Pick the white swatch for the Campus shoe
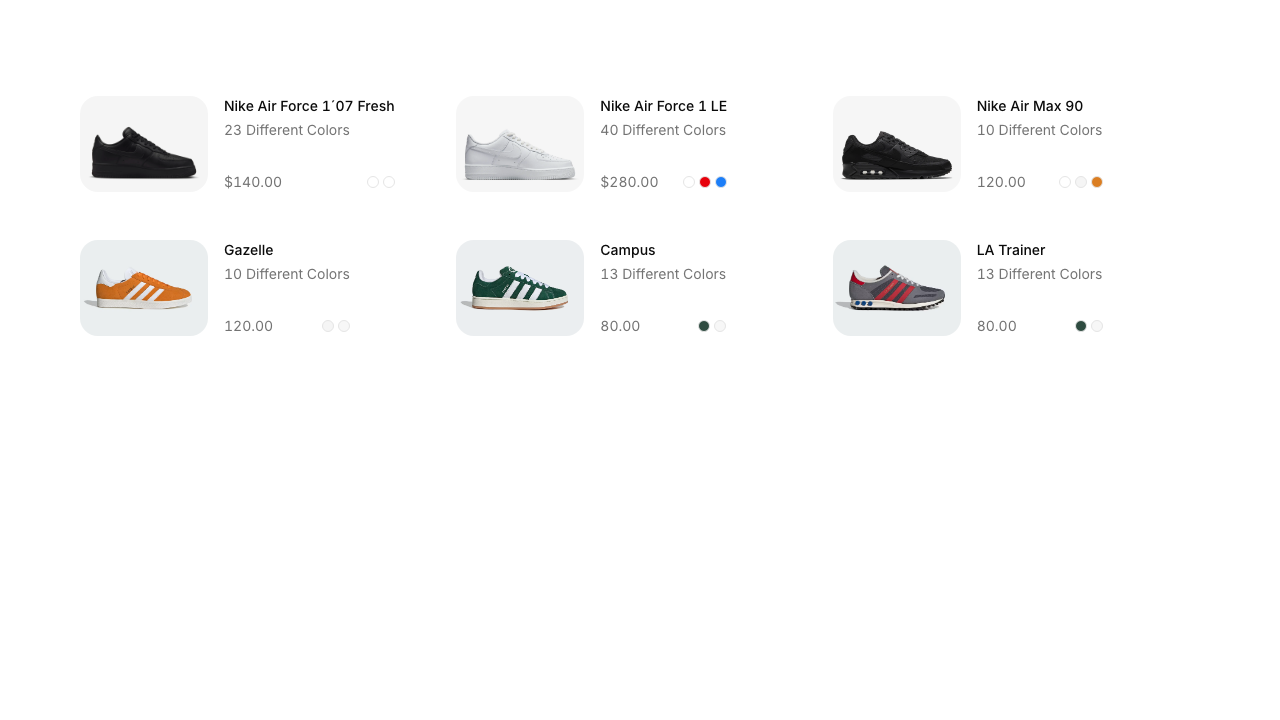The width and height of the screenshot is (1280, 720). tap(720, 326)
